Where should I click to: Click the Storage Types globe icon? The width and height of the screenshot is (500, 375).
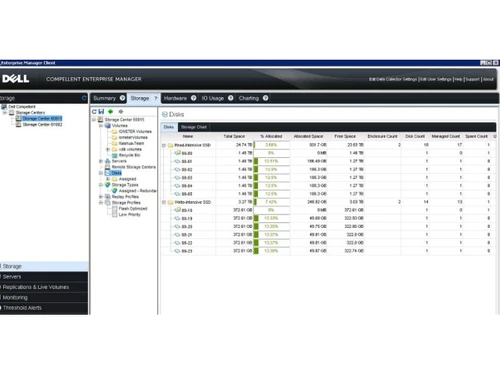coord(108,185)
